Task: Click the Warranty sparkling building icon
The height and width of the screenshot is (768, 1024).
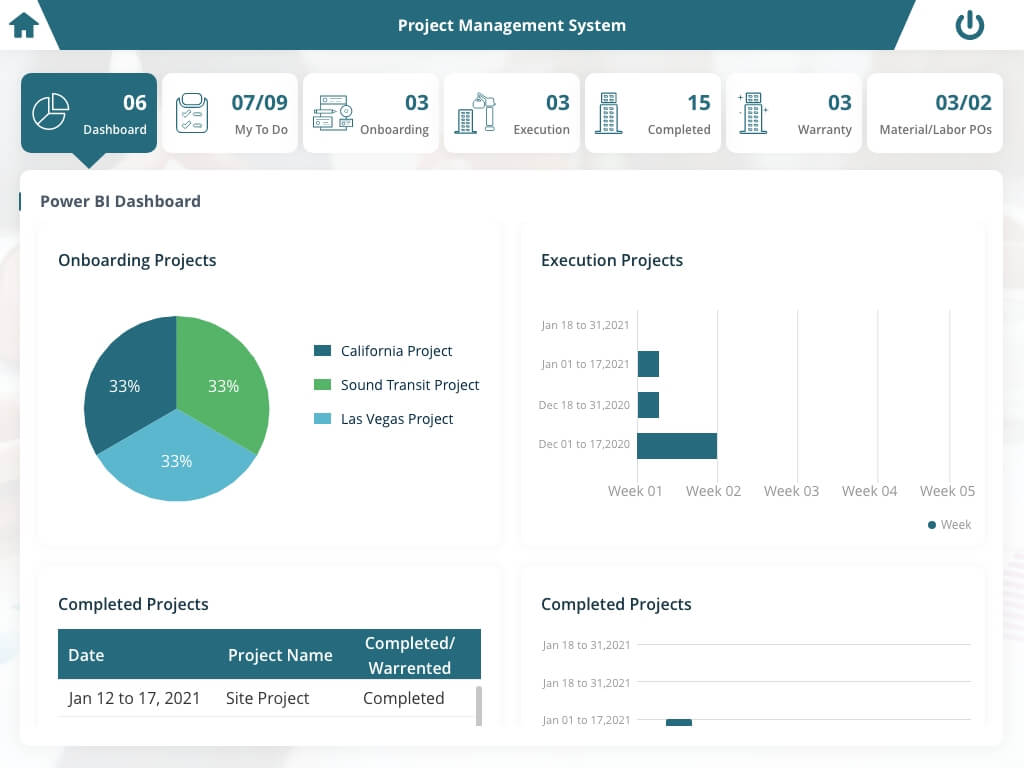Action: (752, 113)
